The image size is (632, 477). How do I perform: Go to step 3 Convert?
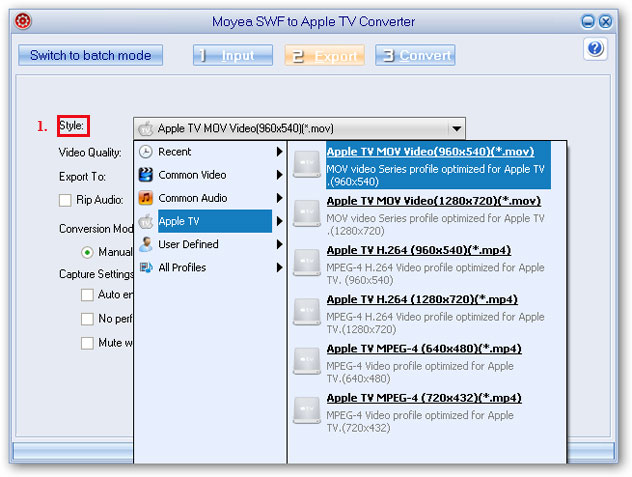pyautogui.click(x=415, y=55)
